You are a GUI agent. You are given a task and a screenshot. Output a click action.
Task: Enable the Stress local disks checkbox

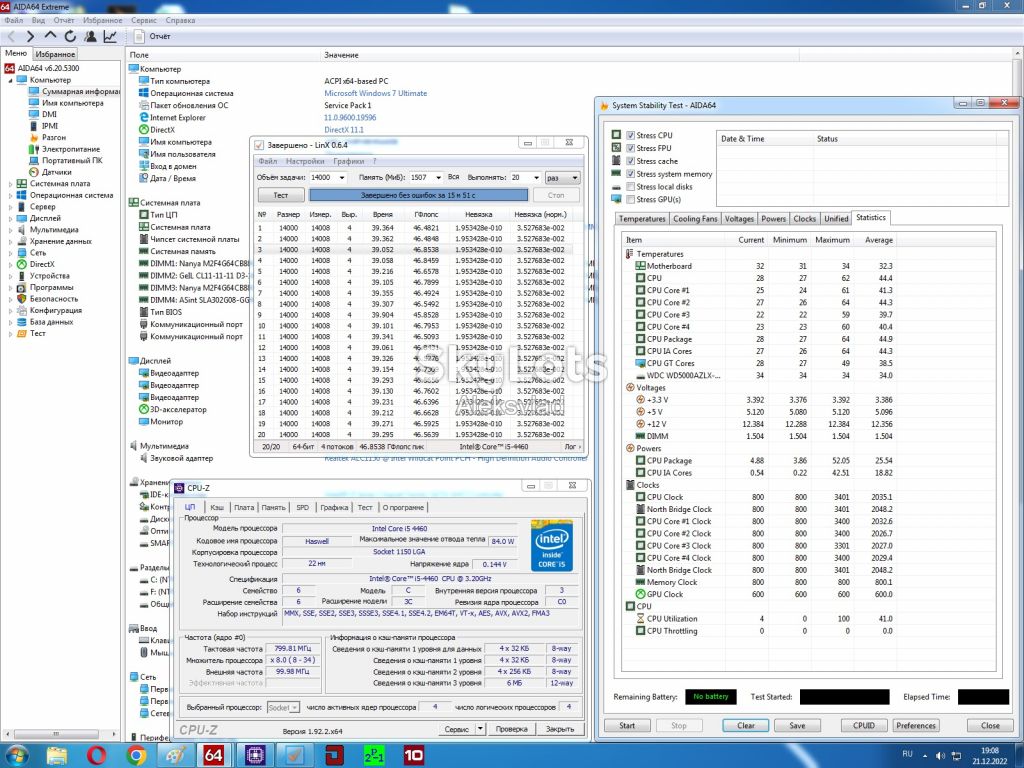630,187
